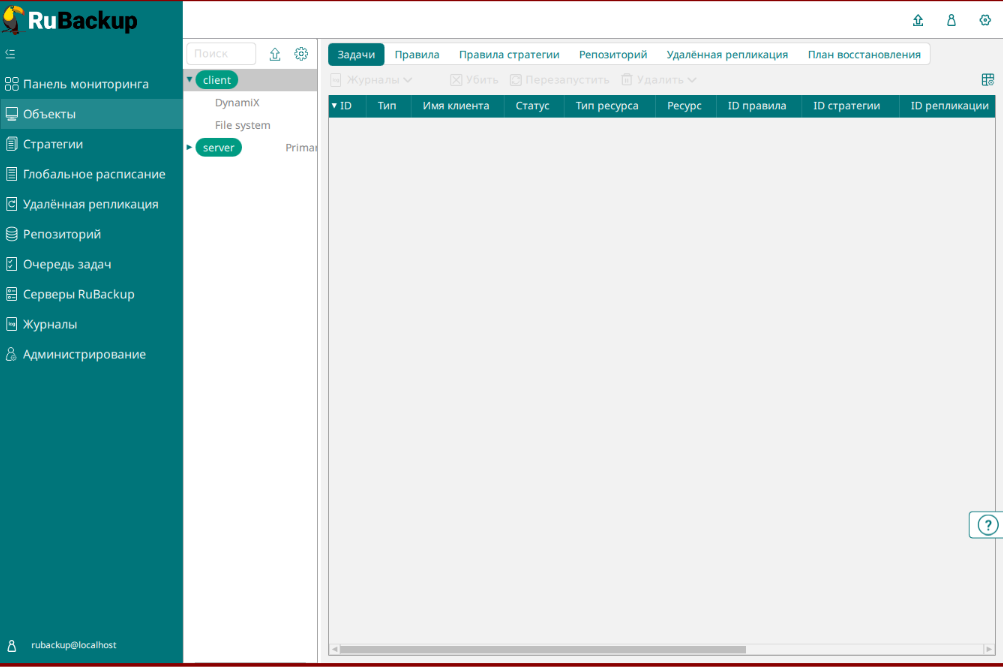Collapse the client tree node

tap(190, 79)
